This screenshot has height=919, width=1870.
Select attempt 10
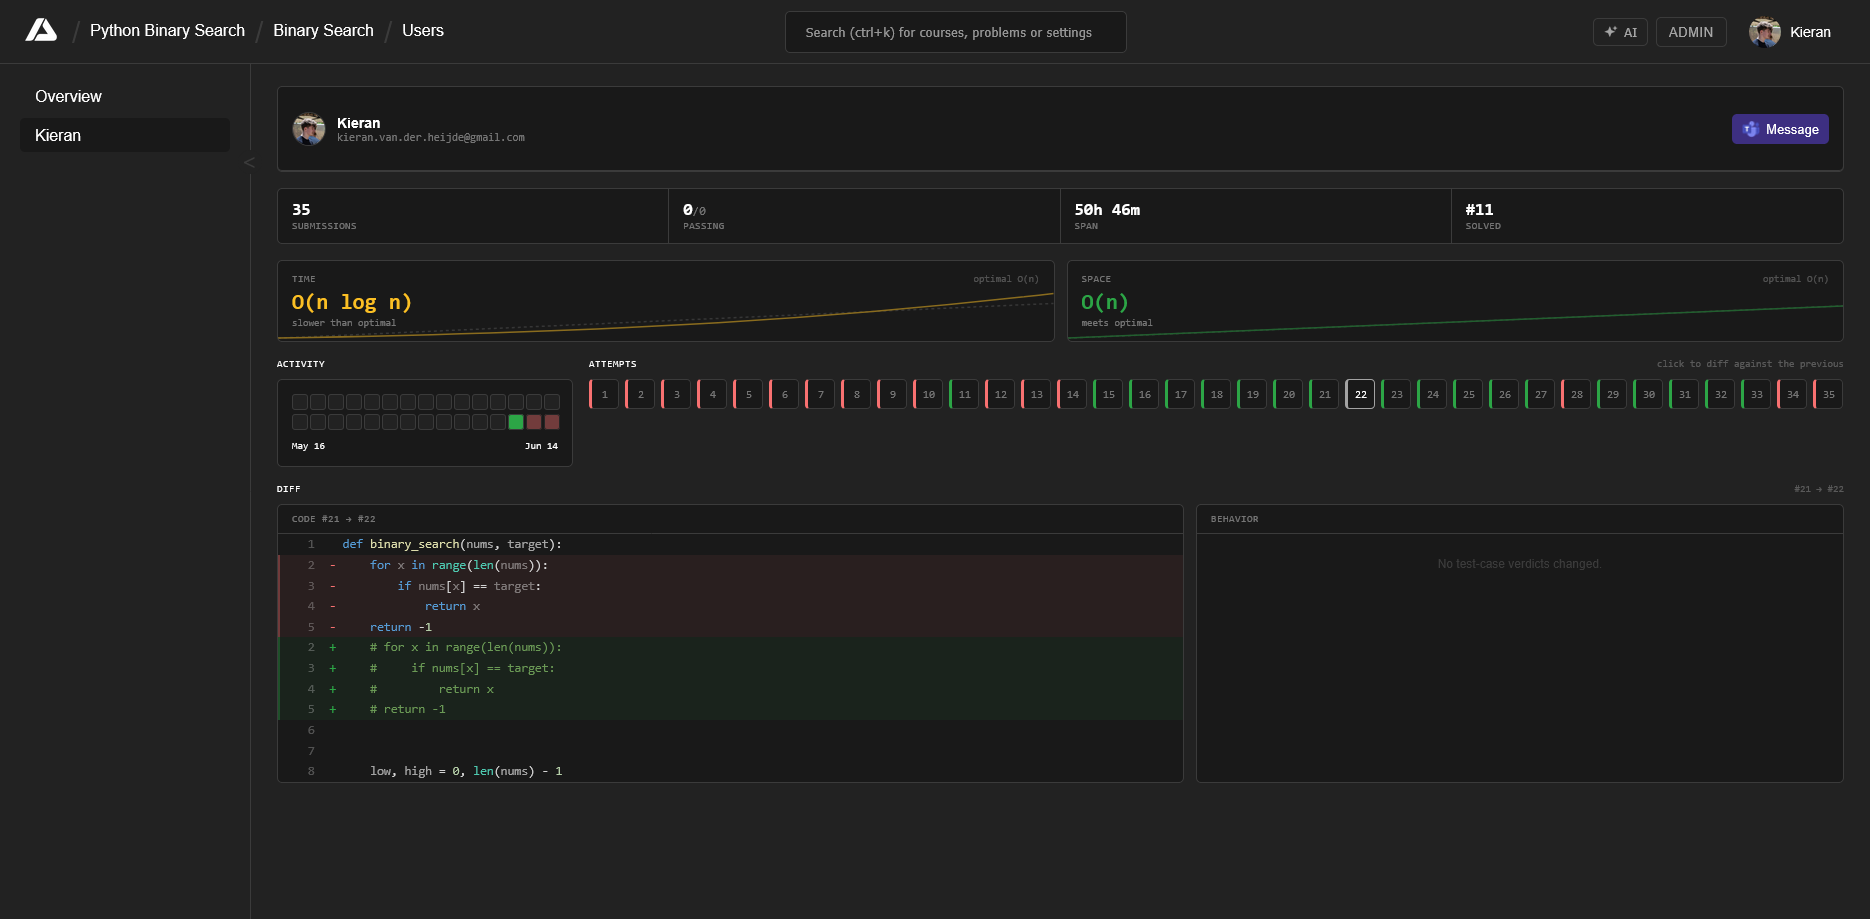928,394
